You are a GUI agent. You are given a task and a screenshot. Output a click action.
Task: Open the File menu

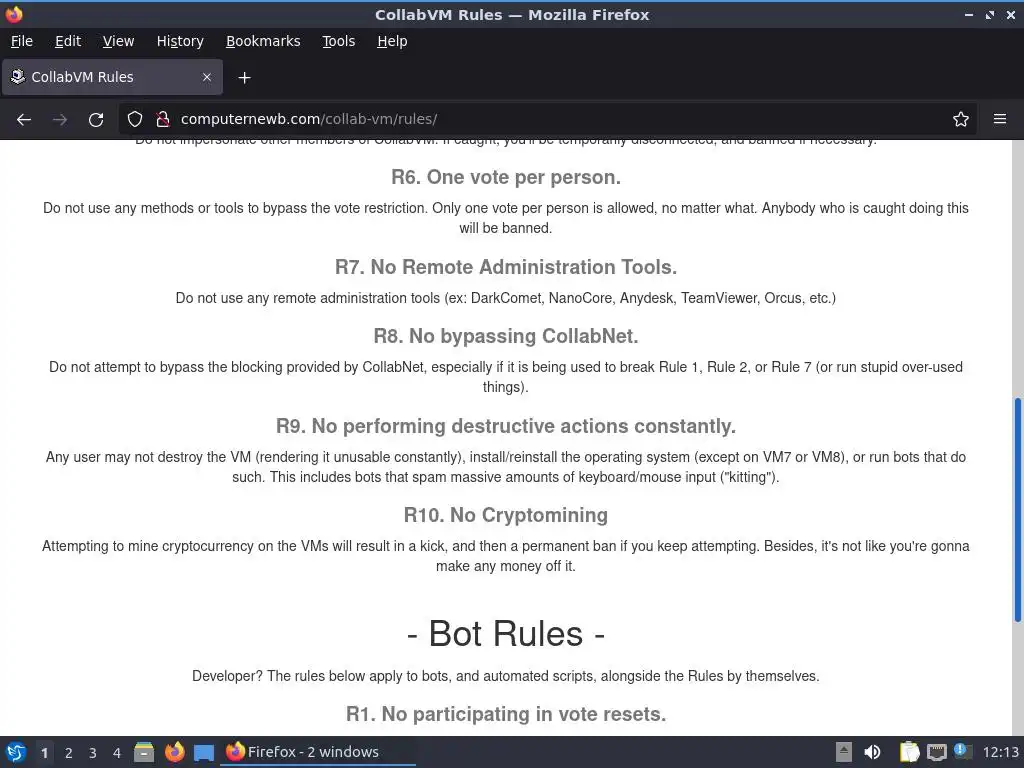tap(22, 41)
